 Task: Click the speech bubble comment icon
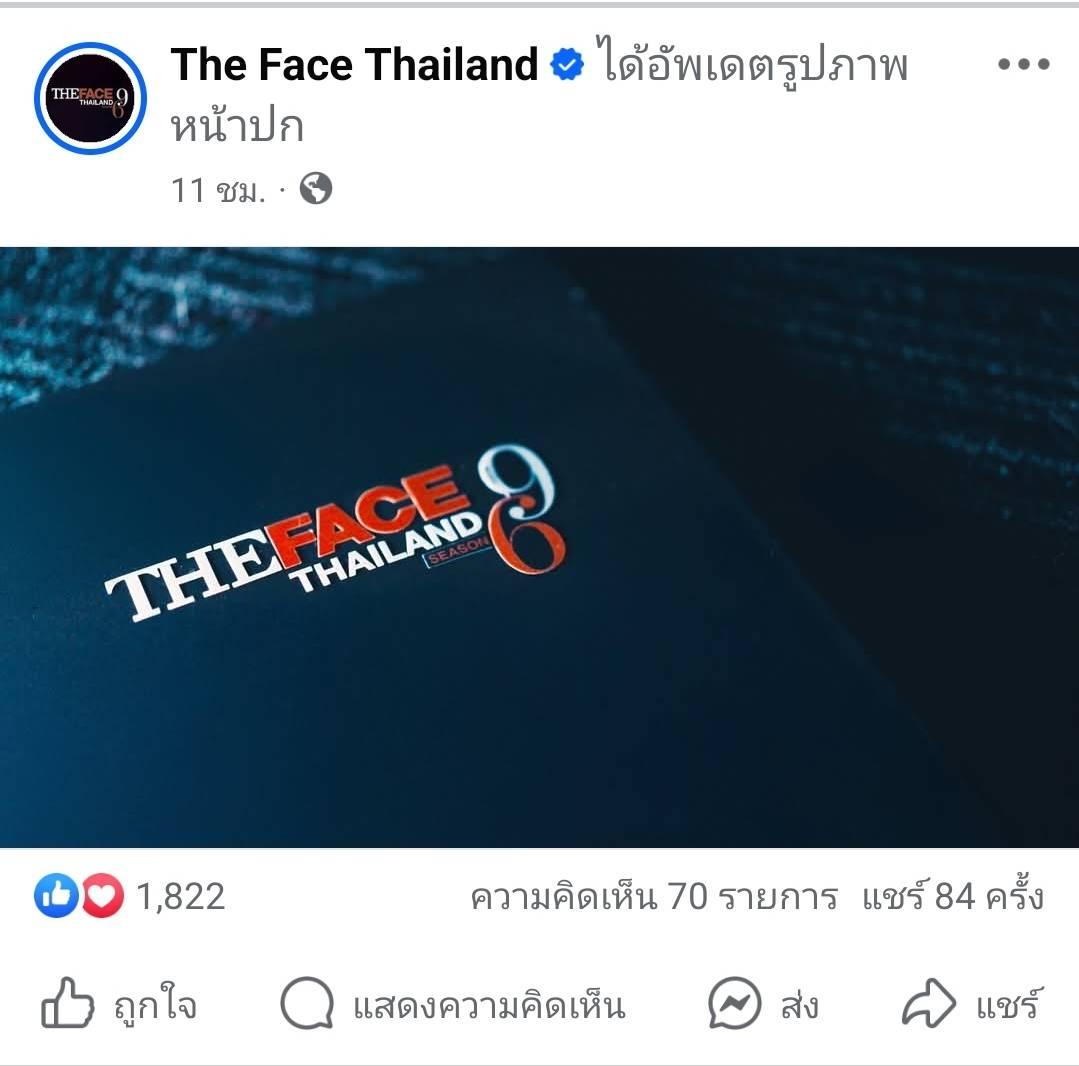pyautogui.click(x=307, y=1003)
